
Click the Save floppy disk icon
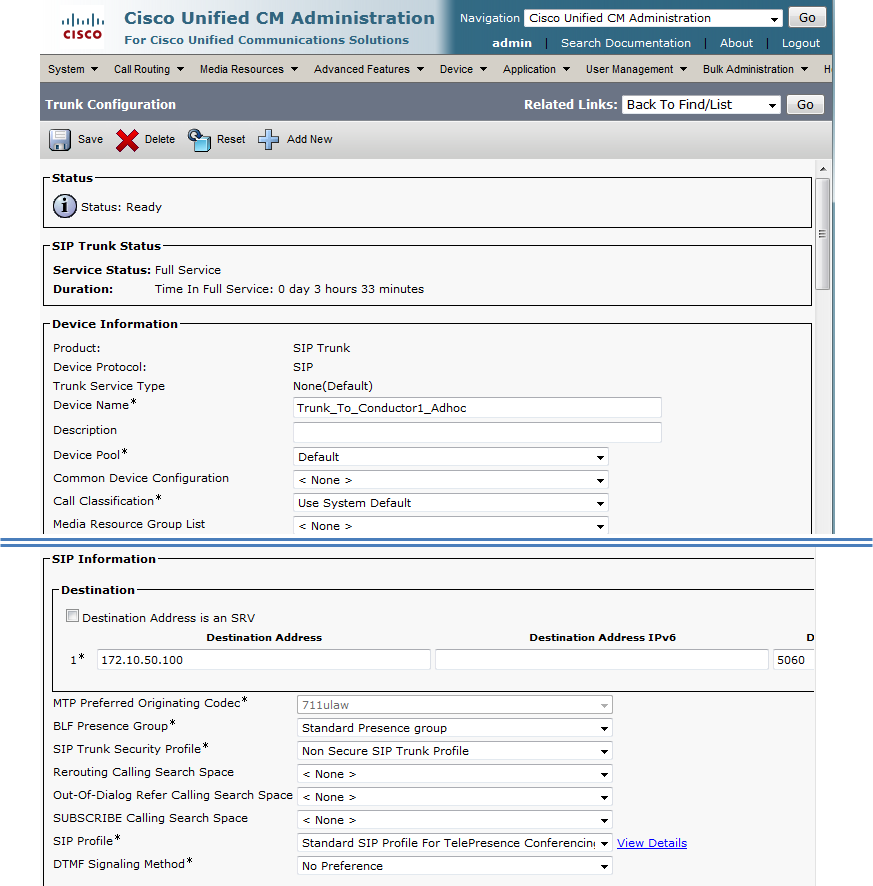point(60,140)
